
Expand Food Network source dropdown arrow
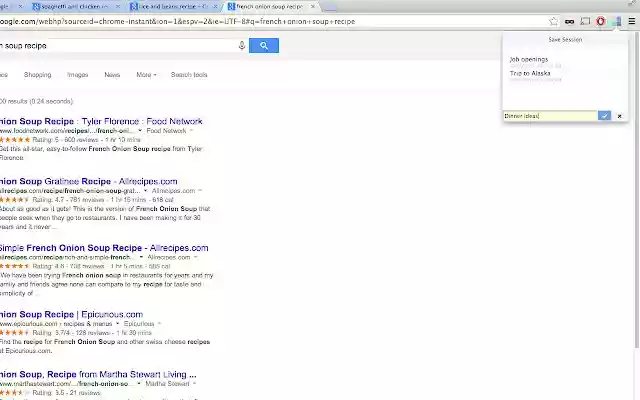click(x=191, y=131)
